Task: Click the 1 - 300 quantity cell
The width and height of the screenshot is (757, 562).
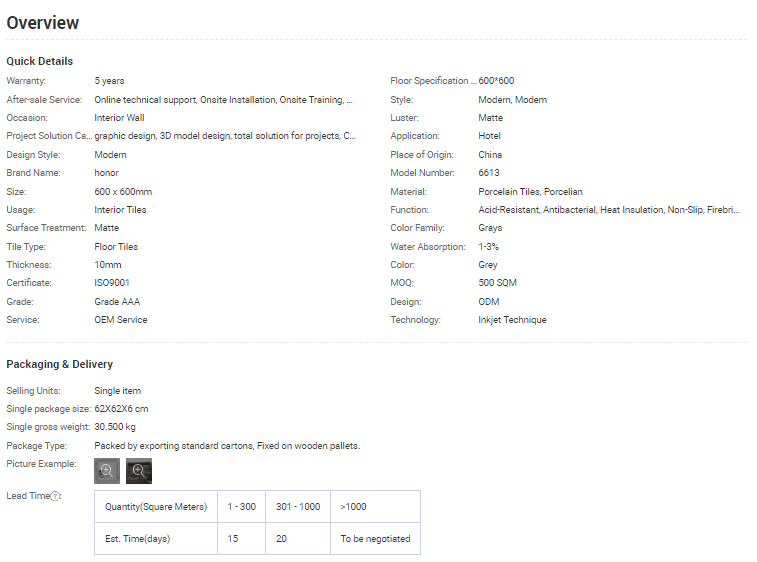Action: coord(241,507)
